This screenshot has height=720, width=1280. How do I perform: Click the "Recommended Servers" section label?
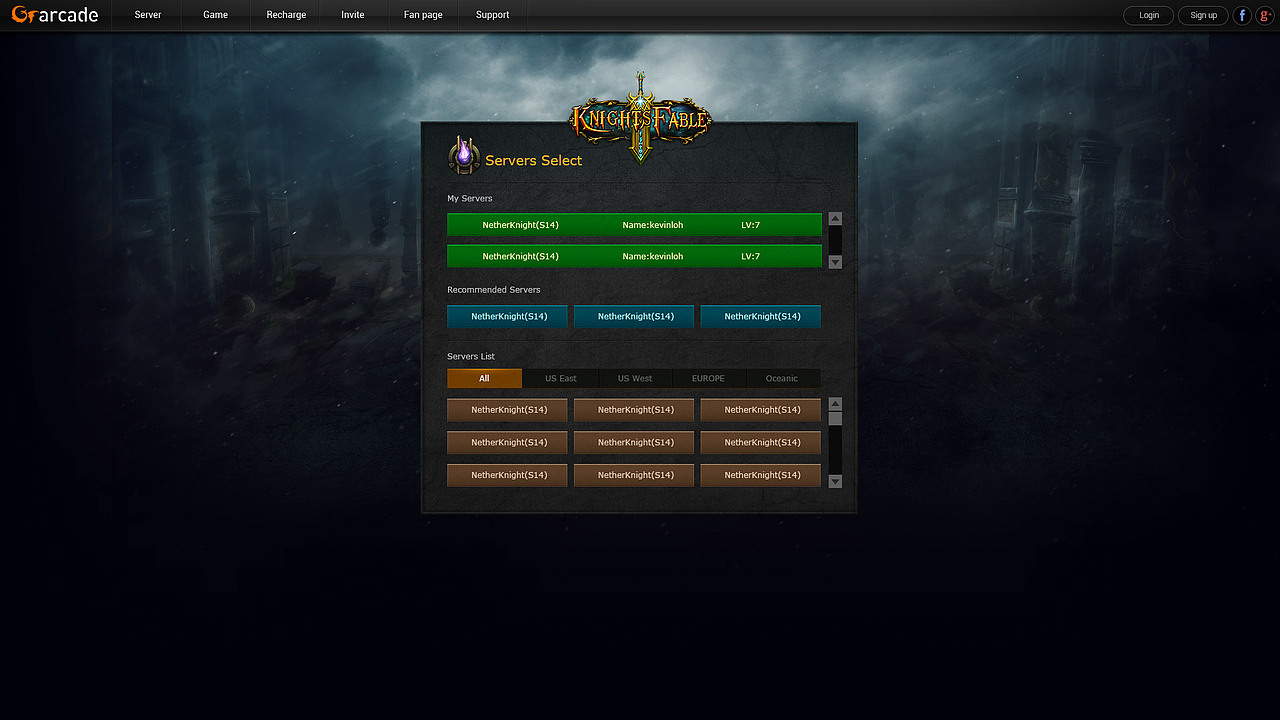tap(494, 289)
